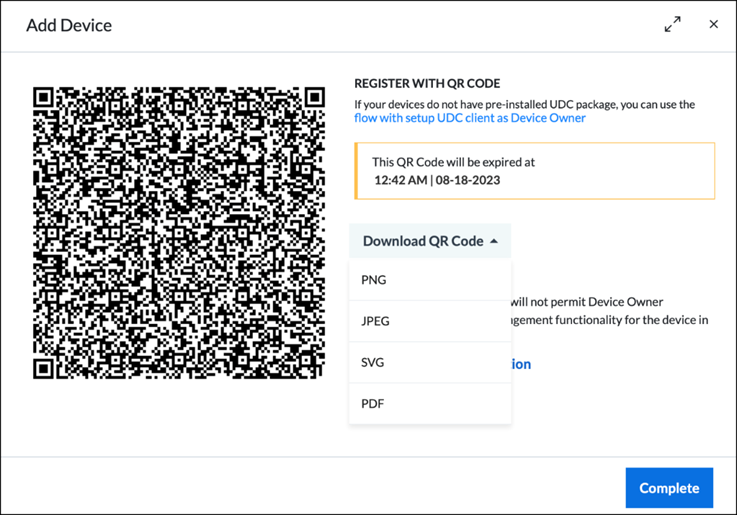
Task: Select SVG from the download list
Action: 430,362
